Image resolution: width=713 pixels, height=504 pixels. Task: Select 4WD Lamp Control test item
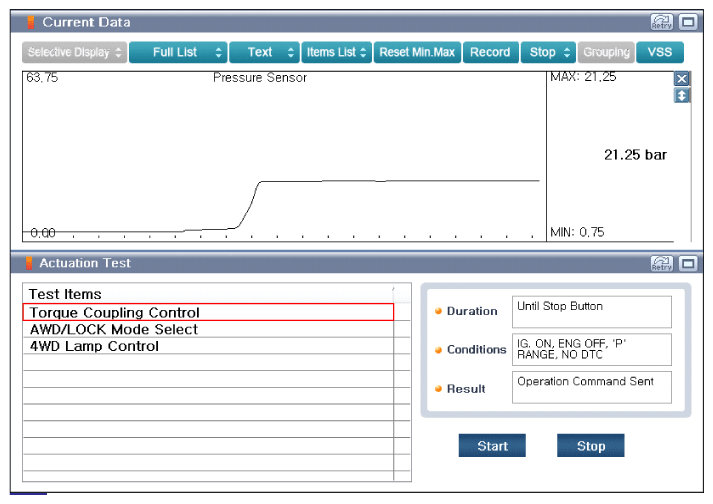click(208, 346)
